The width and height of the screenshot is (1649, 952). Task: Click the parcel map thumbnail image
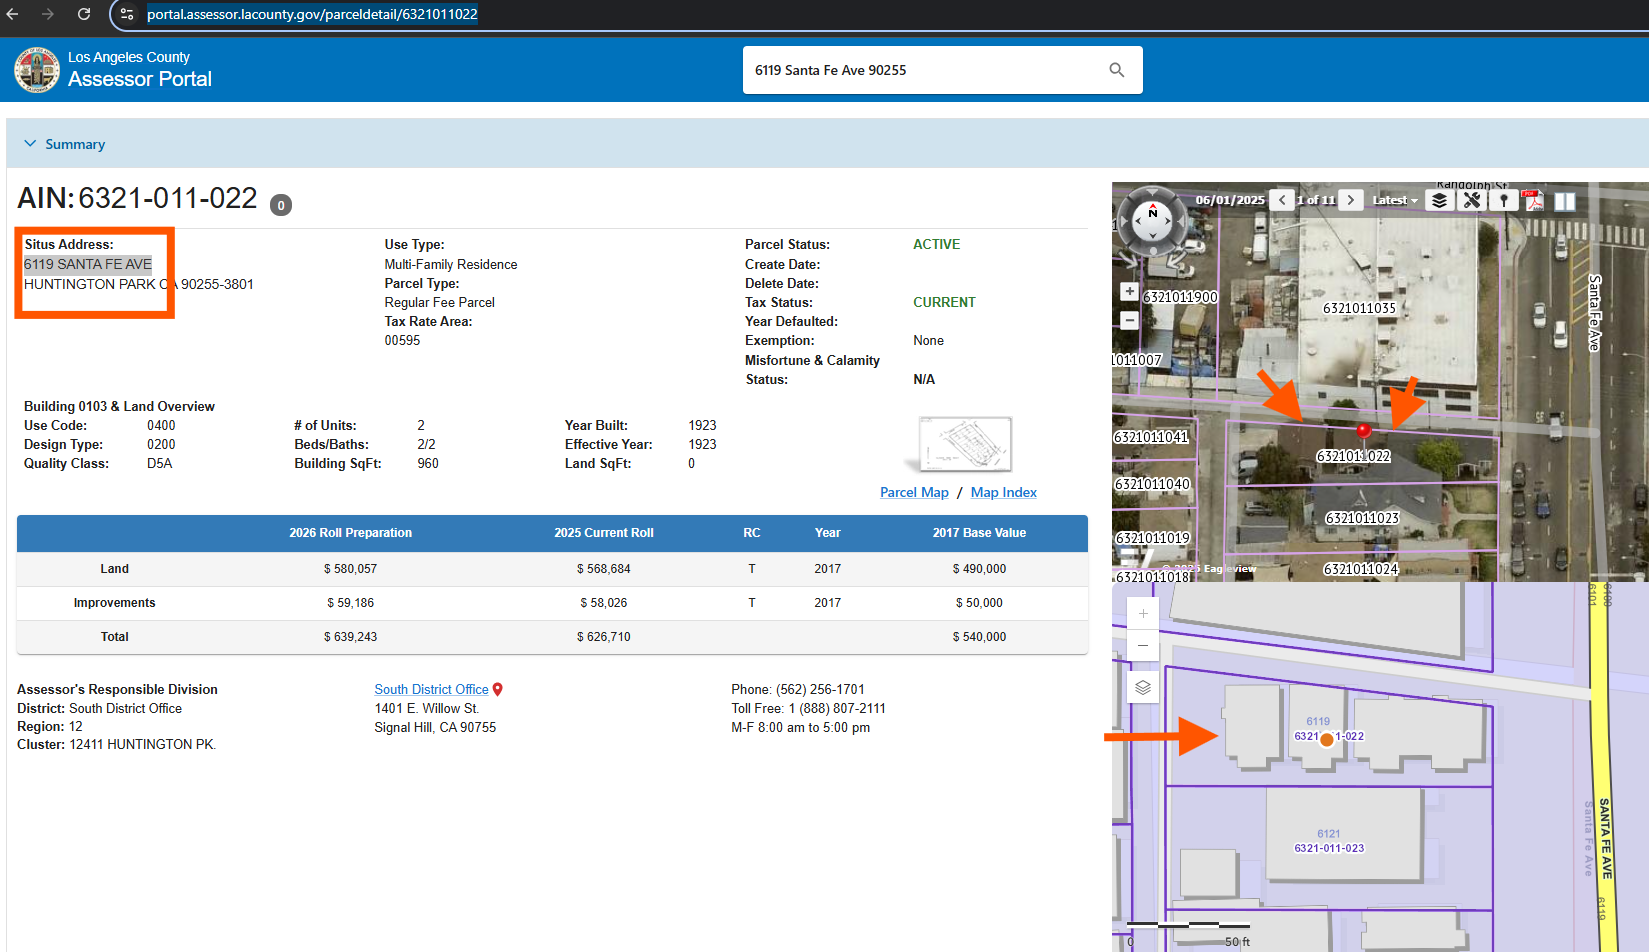pyautogui.click(x=964, y=443)
